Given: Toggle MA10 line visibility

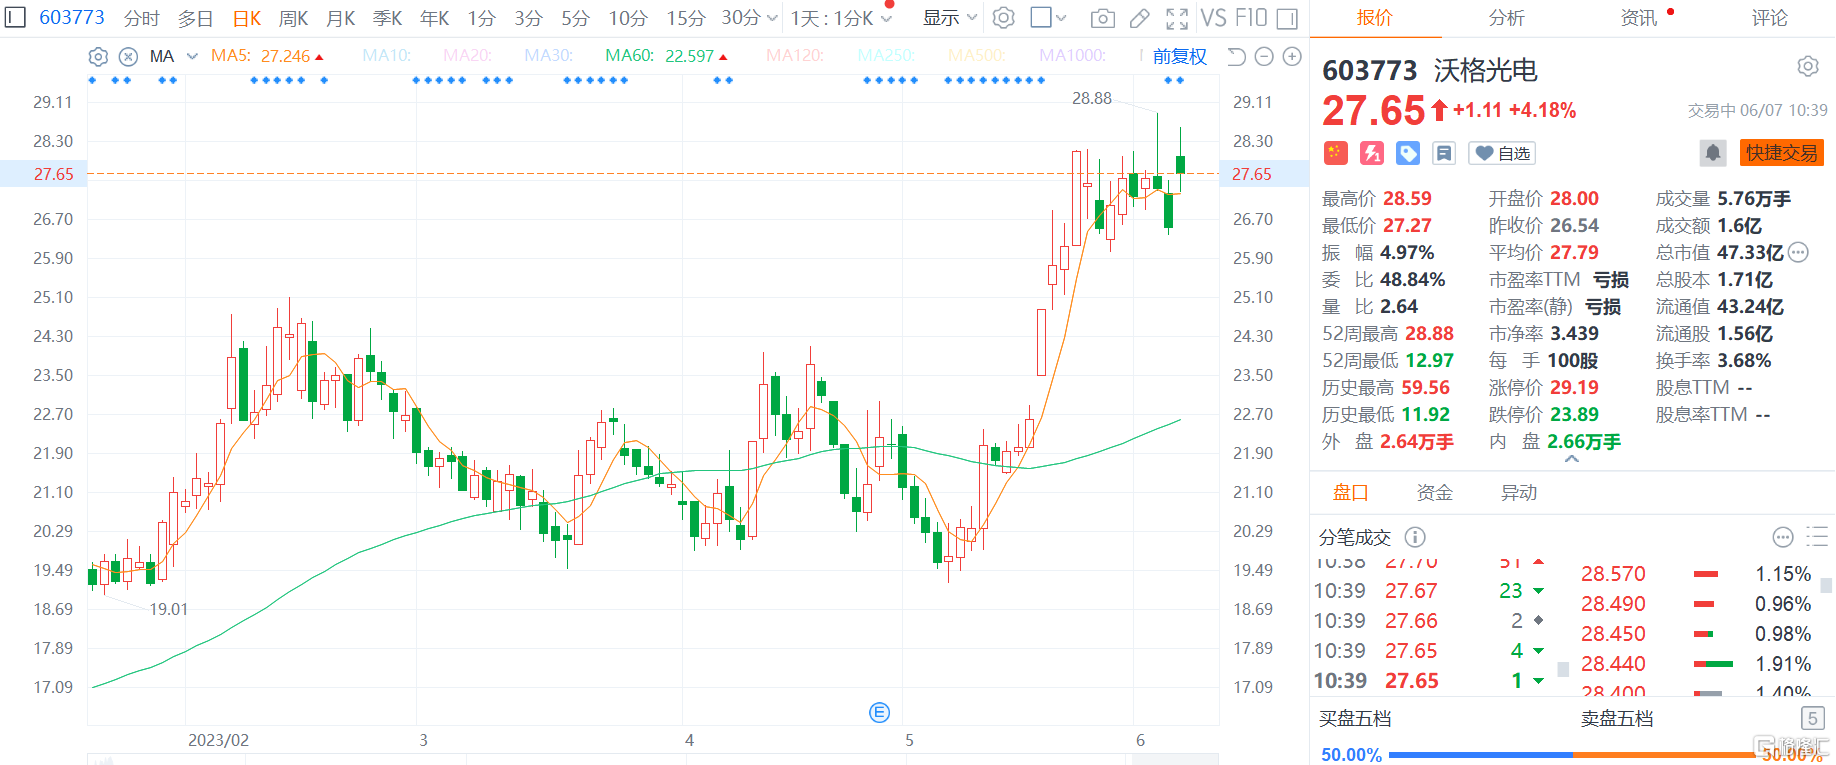Looking at the screenshot, I should [x=387, y=56].
